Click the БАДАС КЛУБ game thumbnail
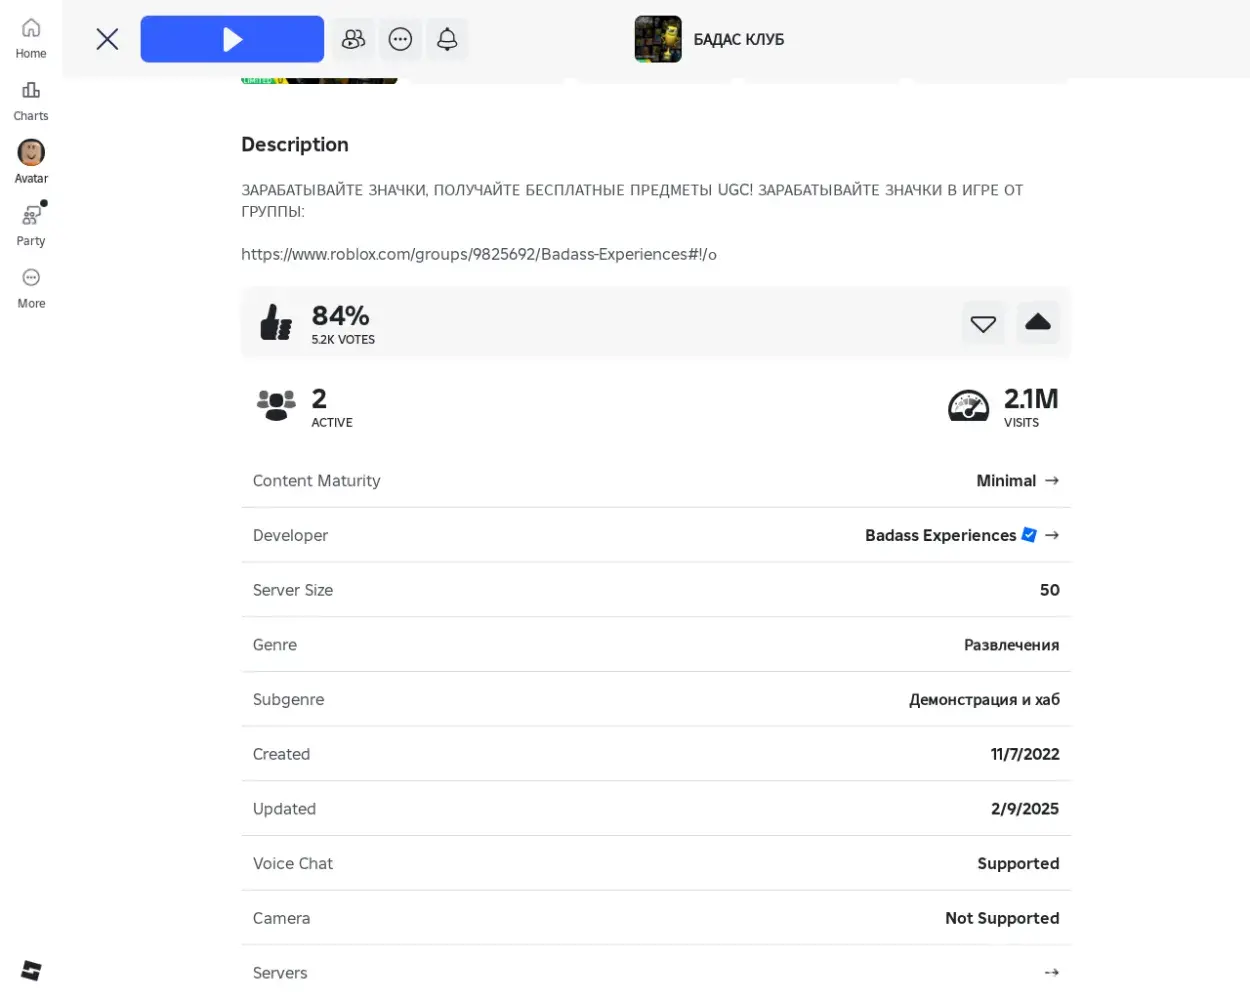The image size is (1250, 1000). click(658, 39)
